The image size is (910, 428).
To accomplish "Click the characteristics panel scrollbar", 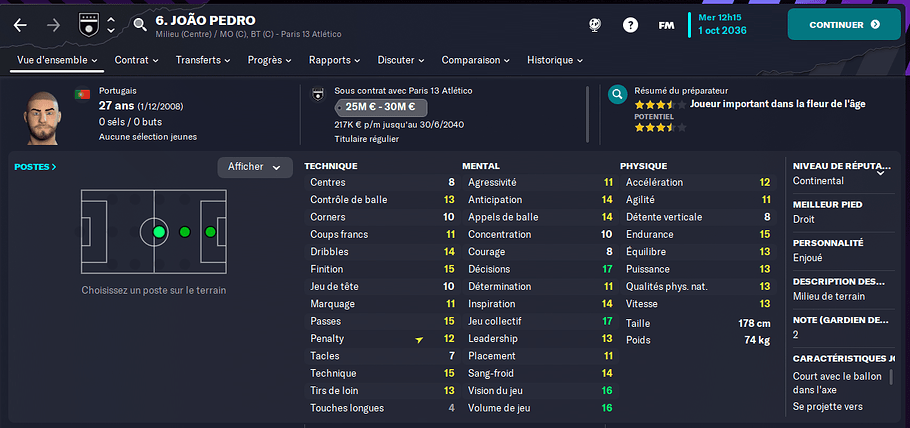I will click(891, 377).
